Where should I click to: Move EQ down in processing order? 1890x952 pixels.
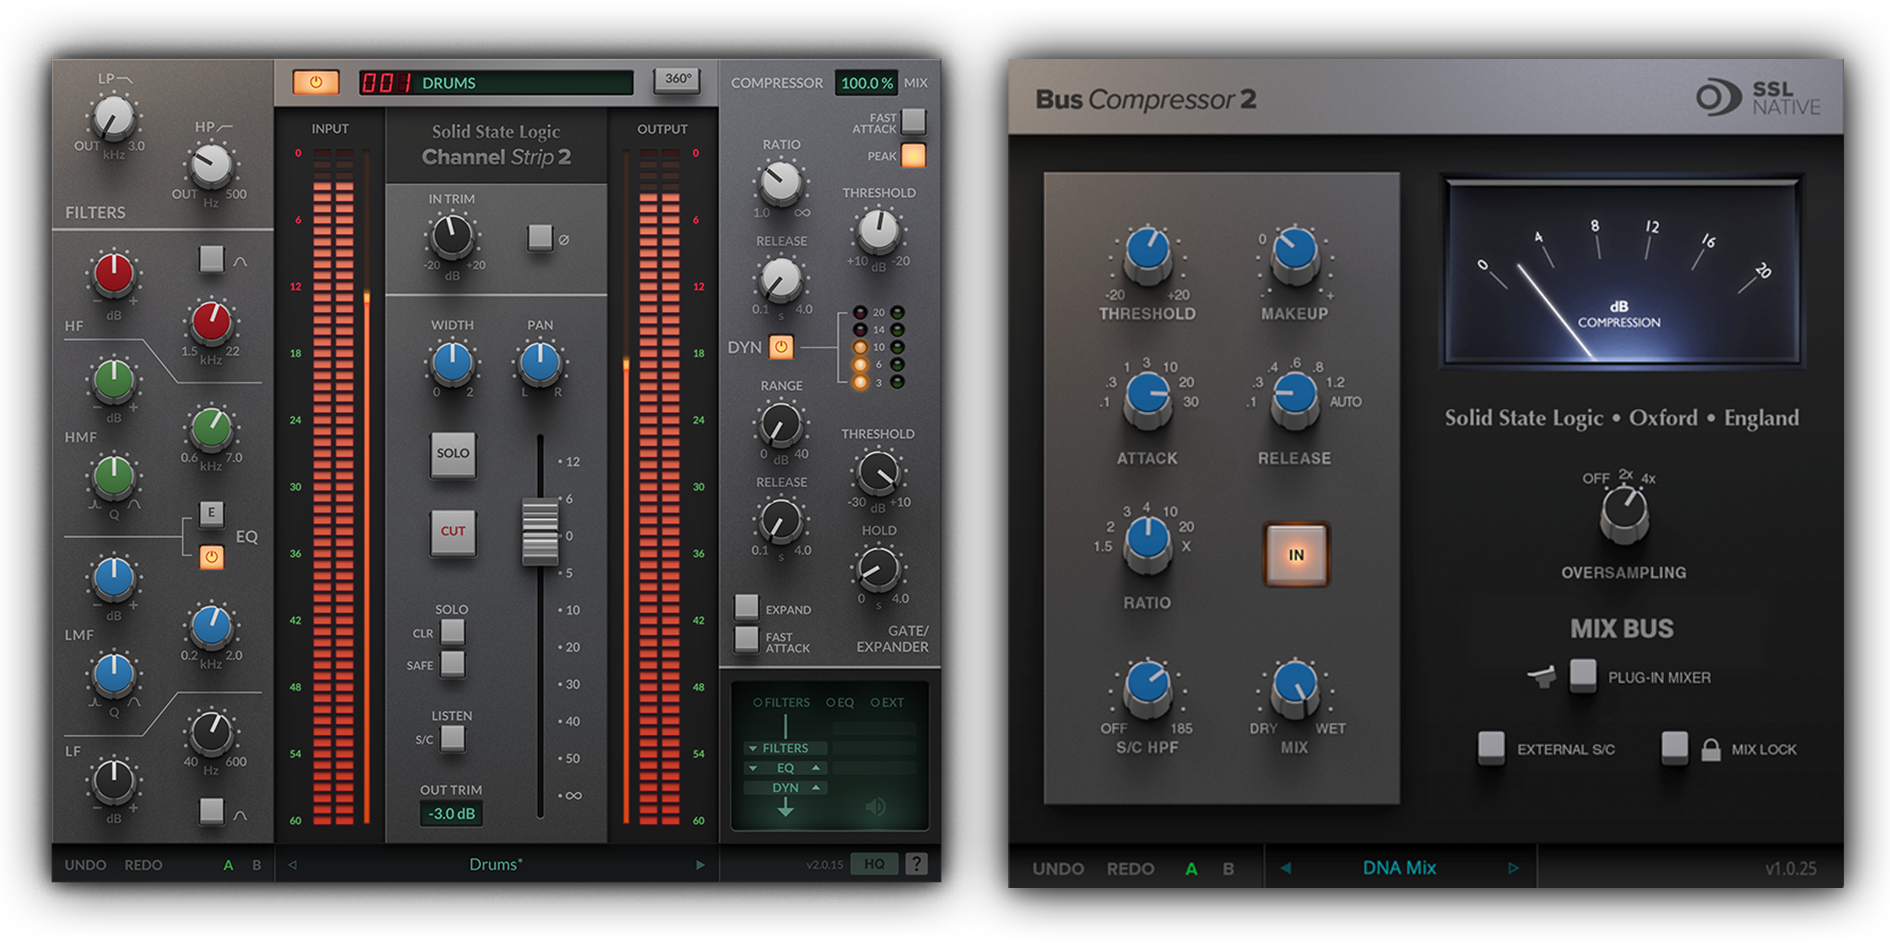[753, 768]
